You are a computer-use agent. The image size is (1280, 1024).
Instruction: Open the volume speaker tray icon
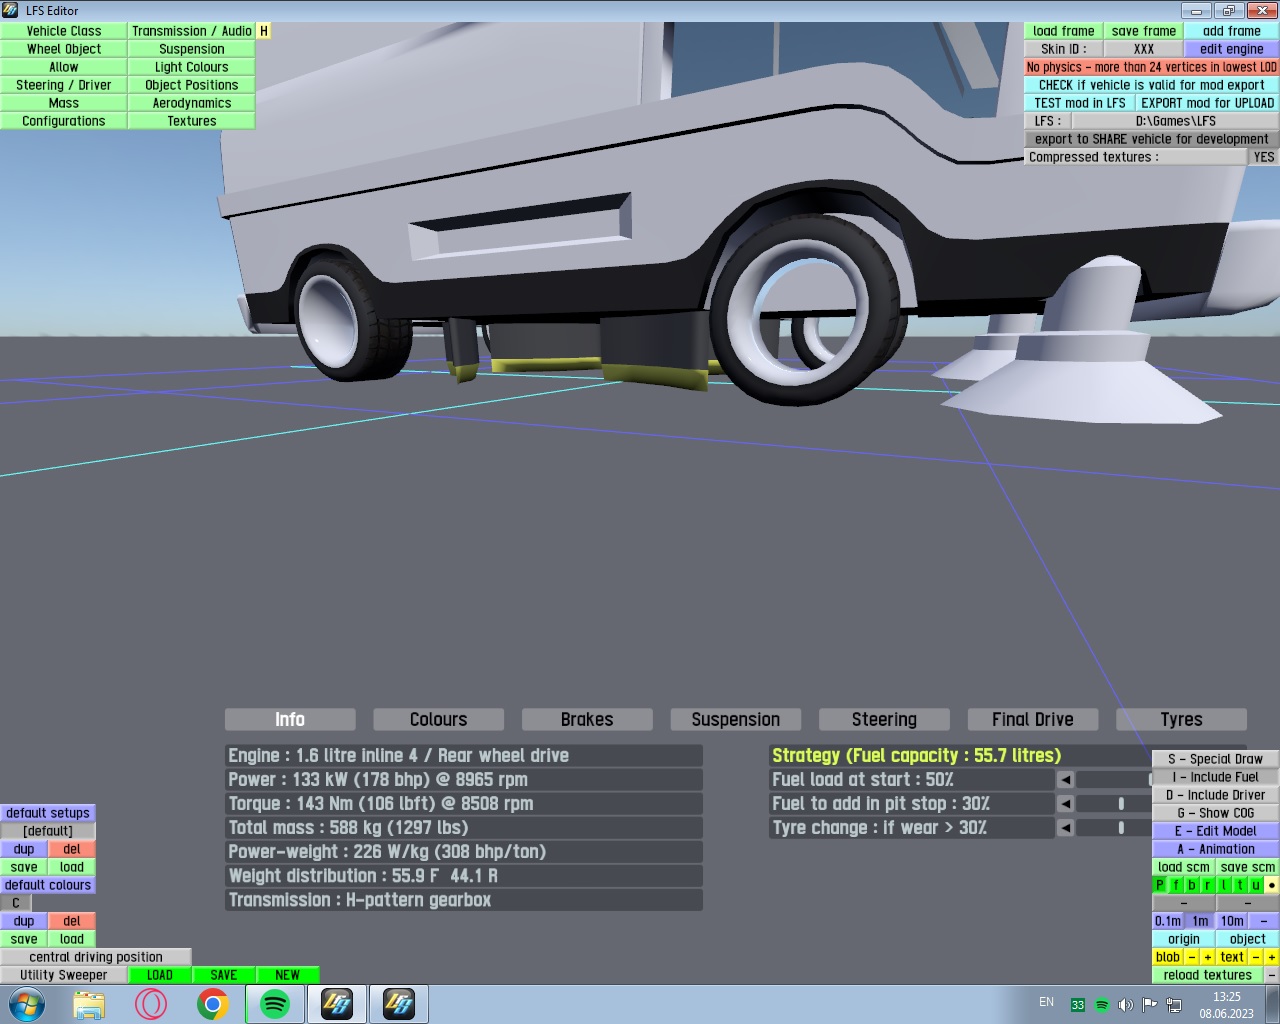coord(1125,1004)
